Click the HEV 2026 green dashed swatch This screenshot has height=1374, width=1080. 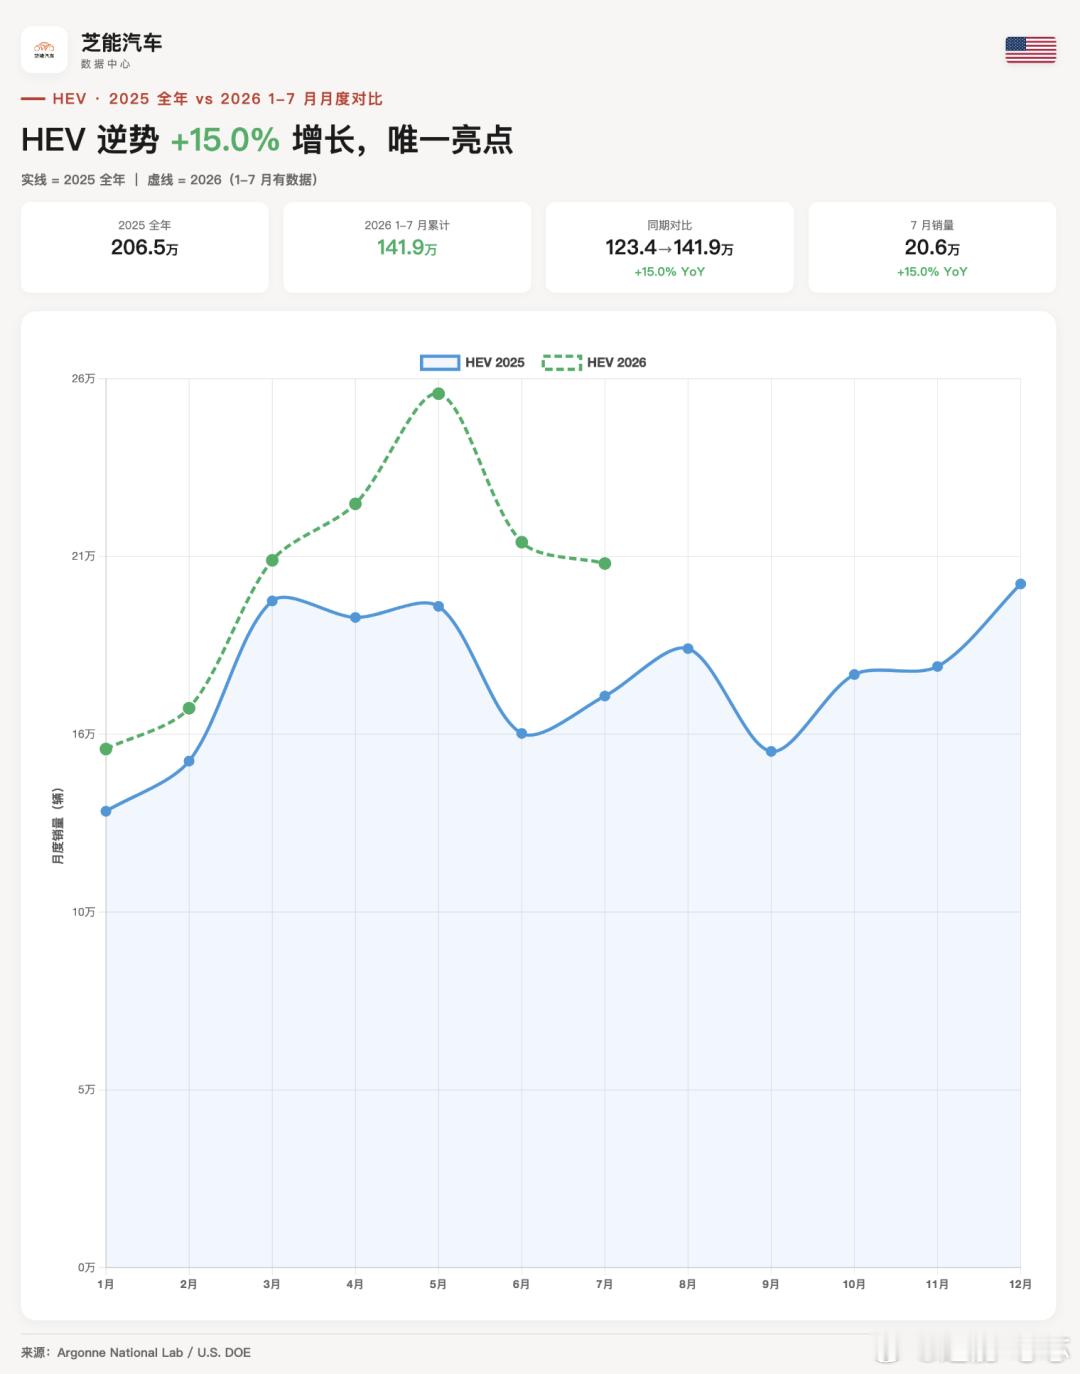[562, 362]
